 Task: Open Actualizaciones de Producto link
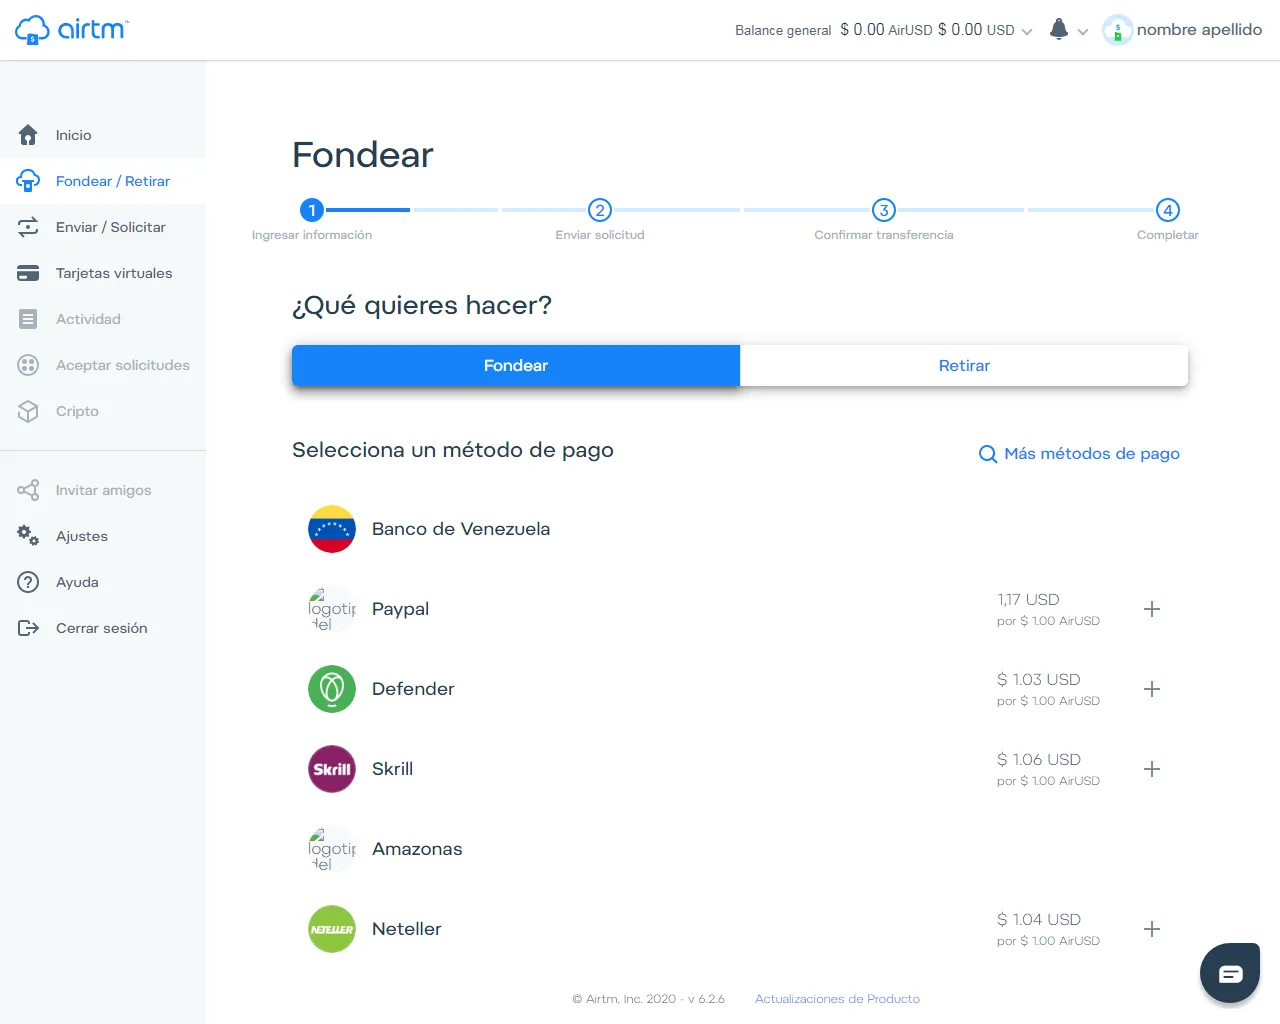837,999
